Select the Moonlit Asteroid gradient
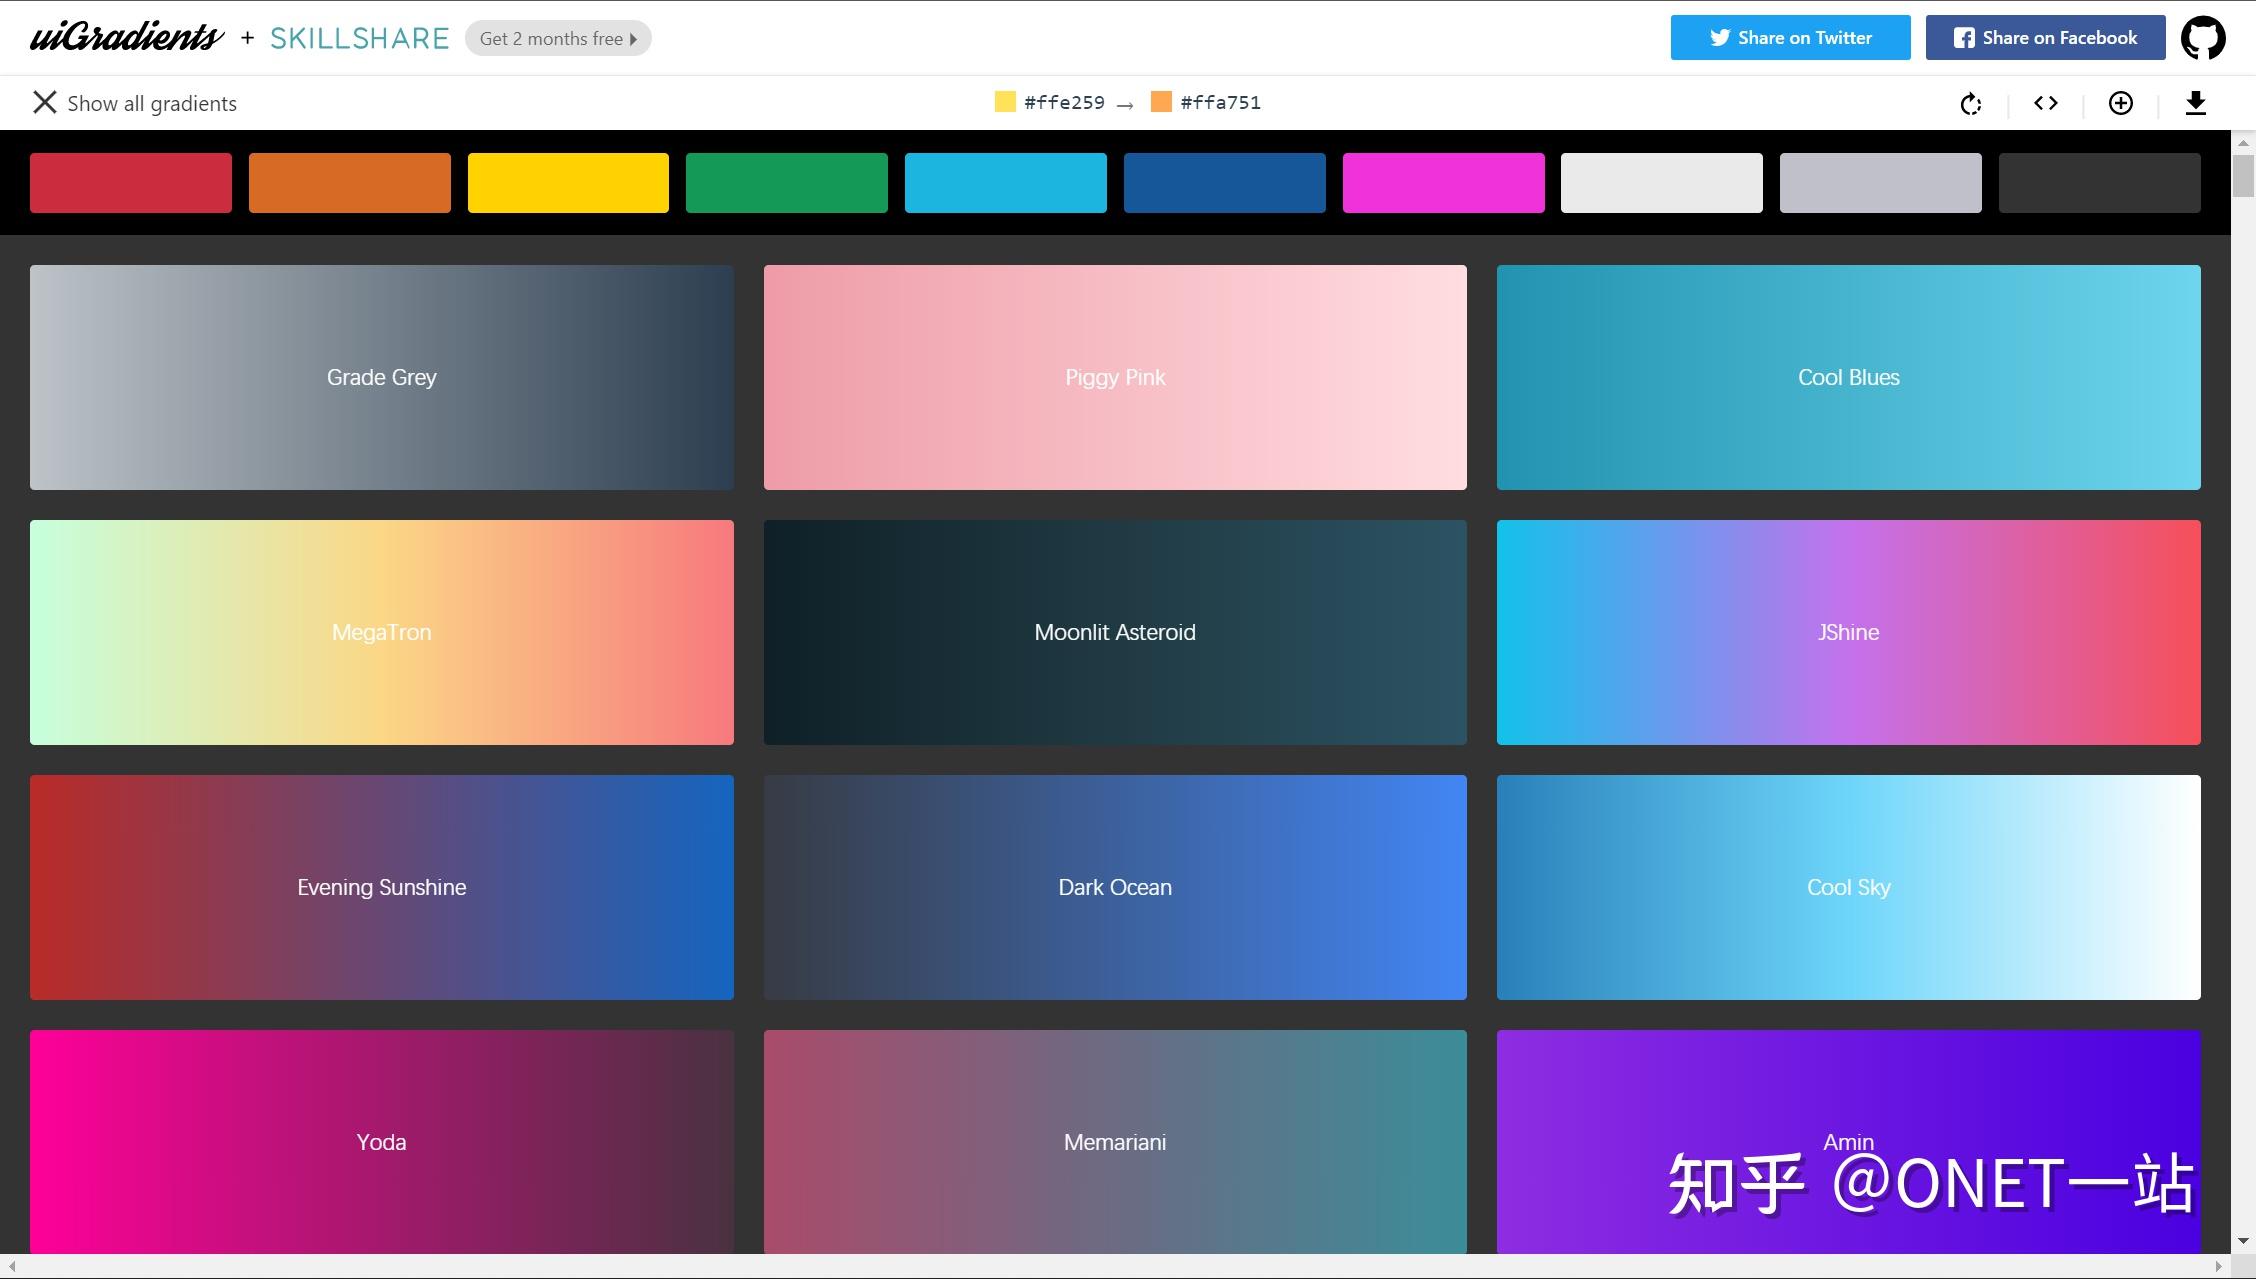Image resolution: width=2256 pixels, height=1279 pixels. 1115,632
